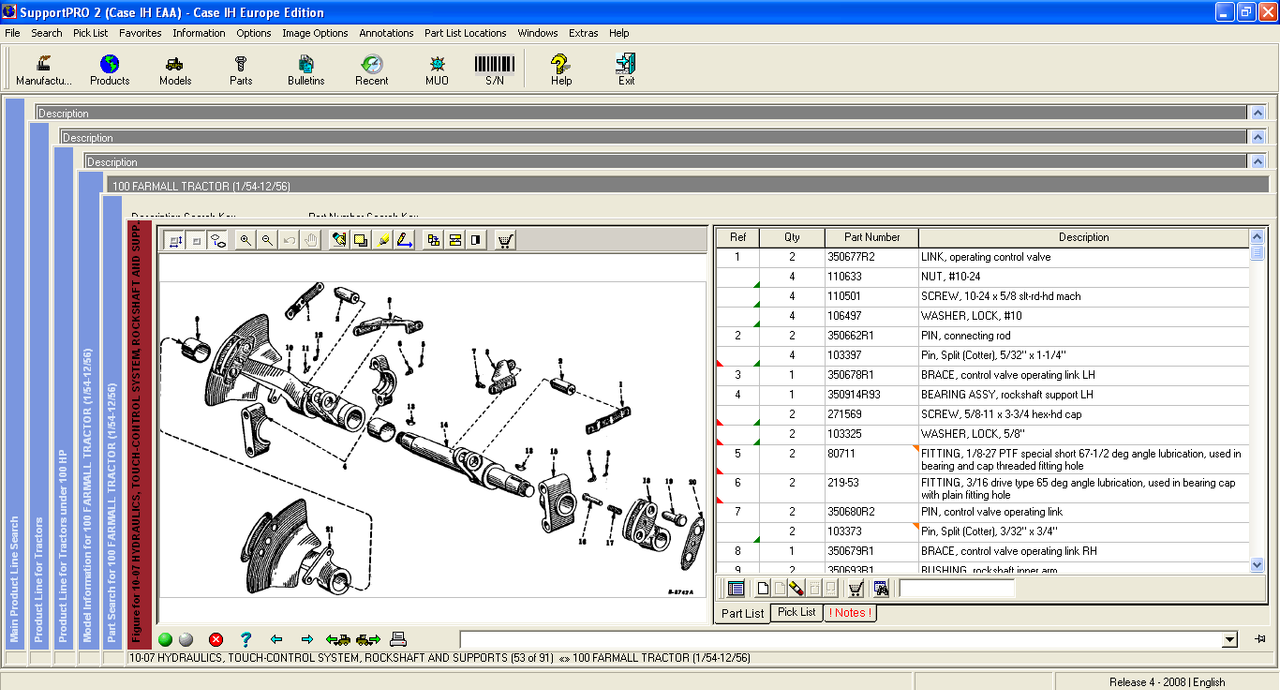
Task: Open the File menu
Action: pyautogui.click(x=12, y=33)
